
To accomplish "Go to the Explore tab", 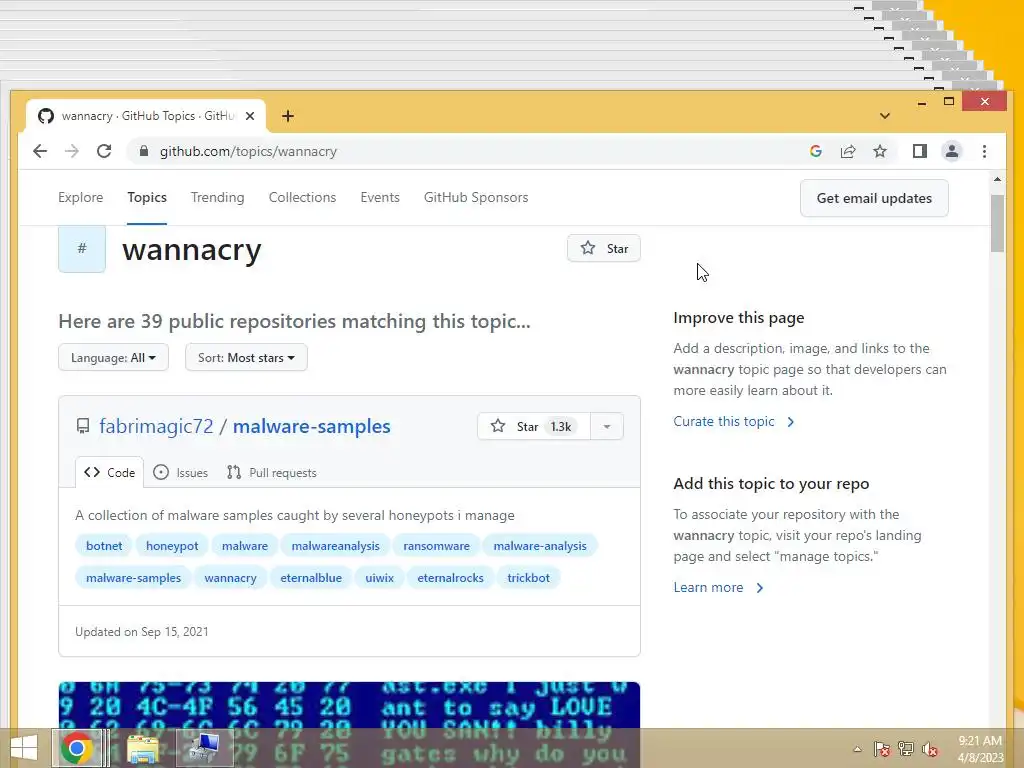I will 80,197.
